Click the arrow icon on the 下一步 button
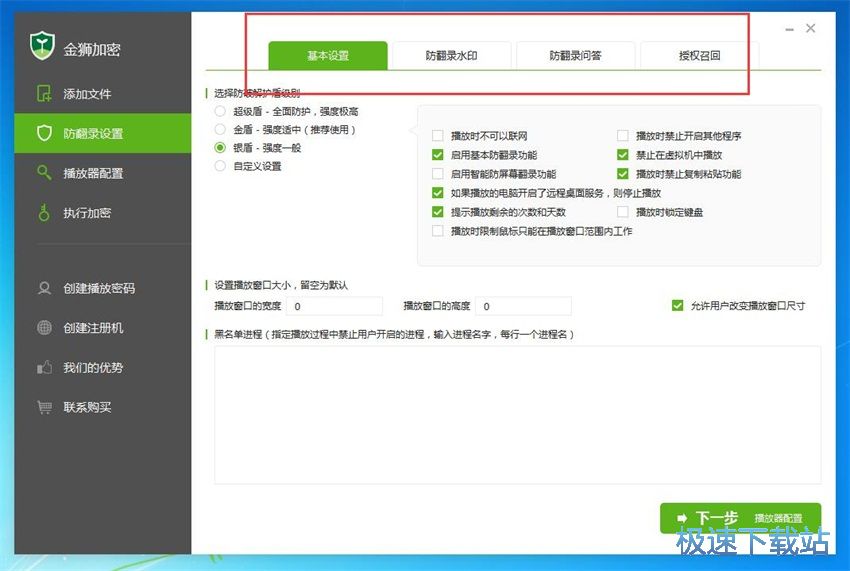850x571 pixels. click(682, 518)
